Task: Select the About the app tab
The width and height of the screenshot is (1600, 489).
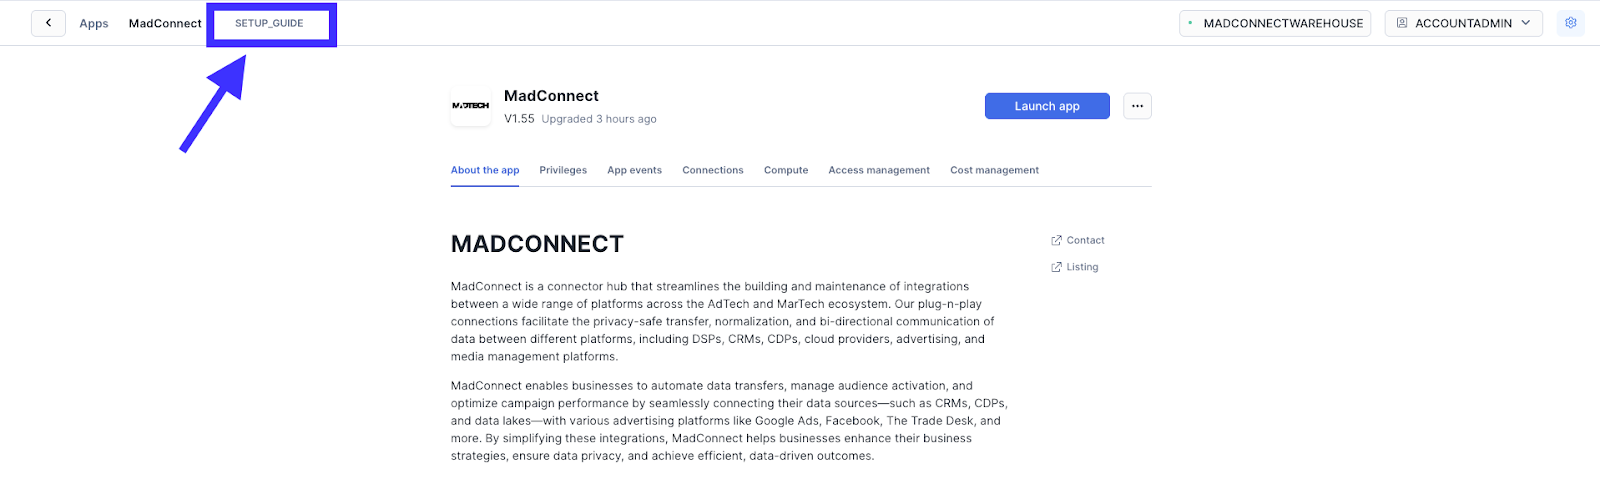Action: coord(485,170)
